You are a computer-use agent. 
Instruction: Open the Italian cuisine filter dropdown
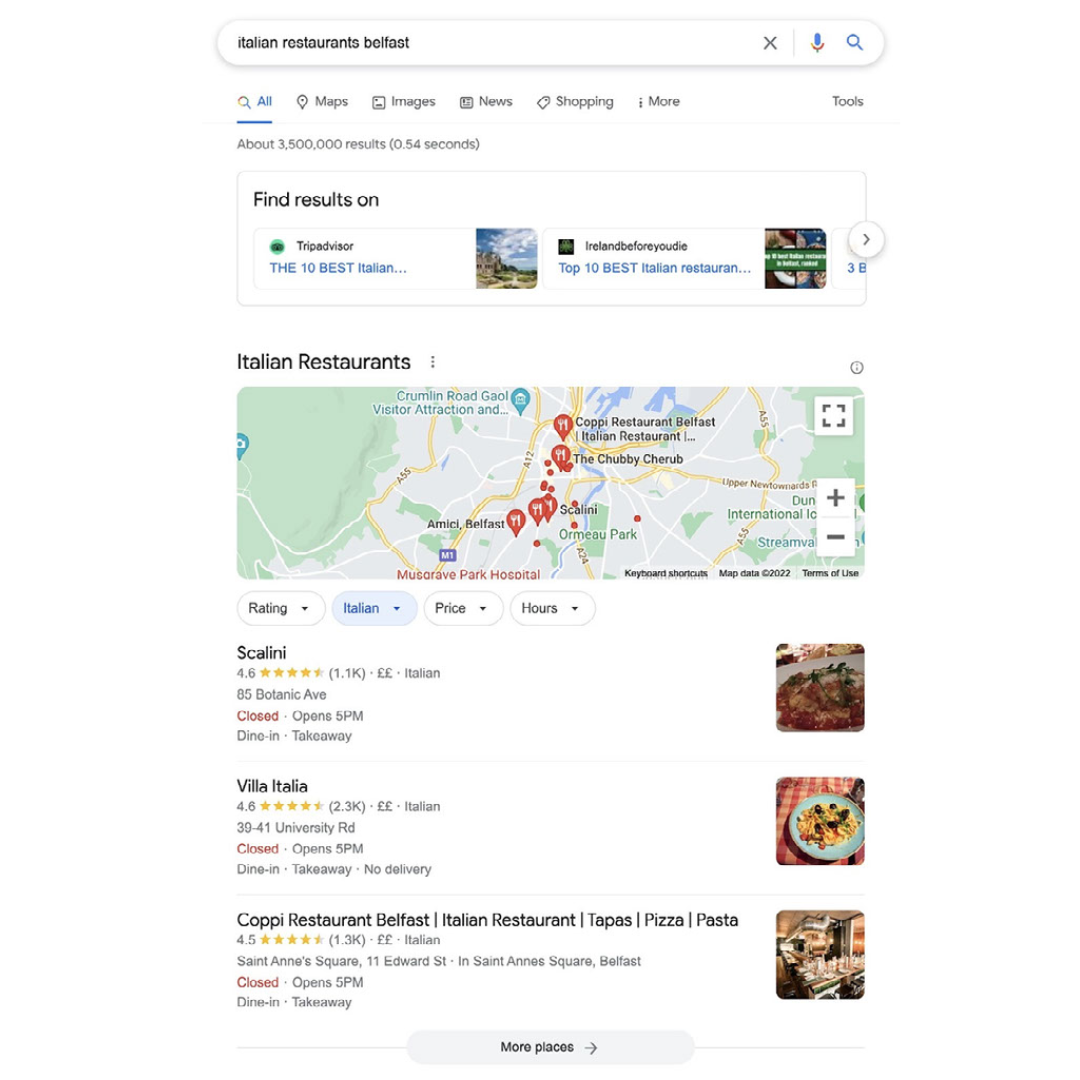pos(374,608)
